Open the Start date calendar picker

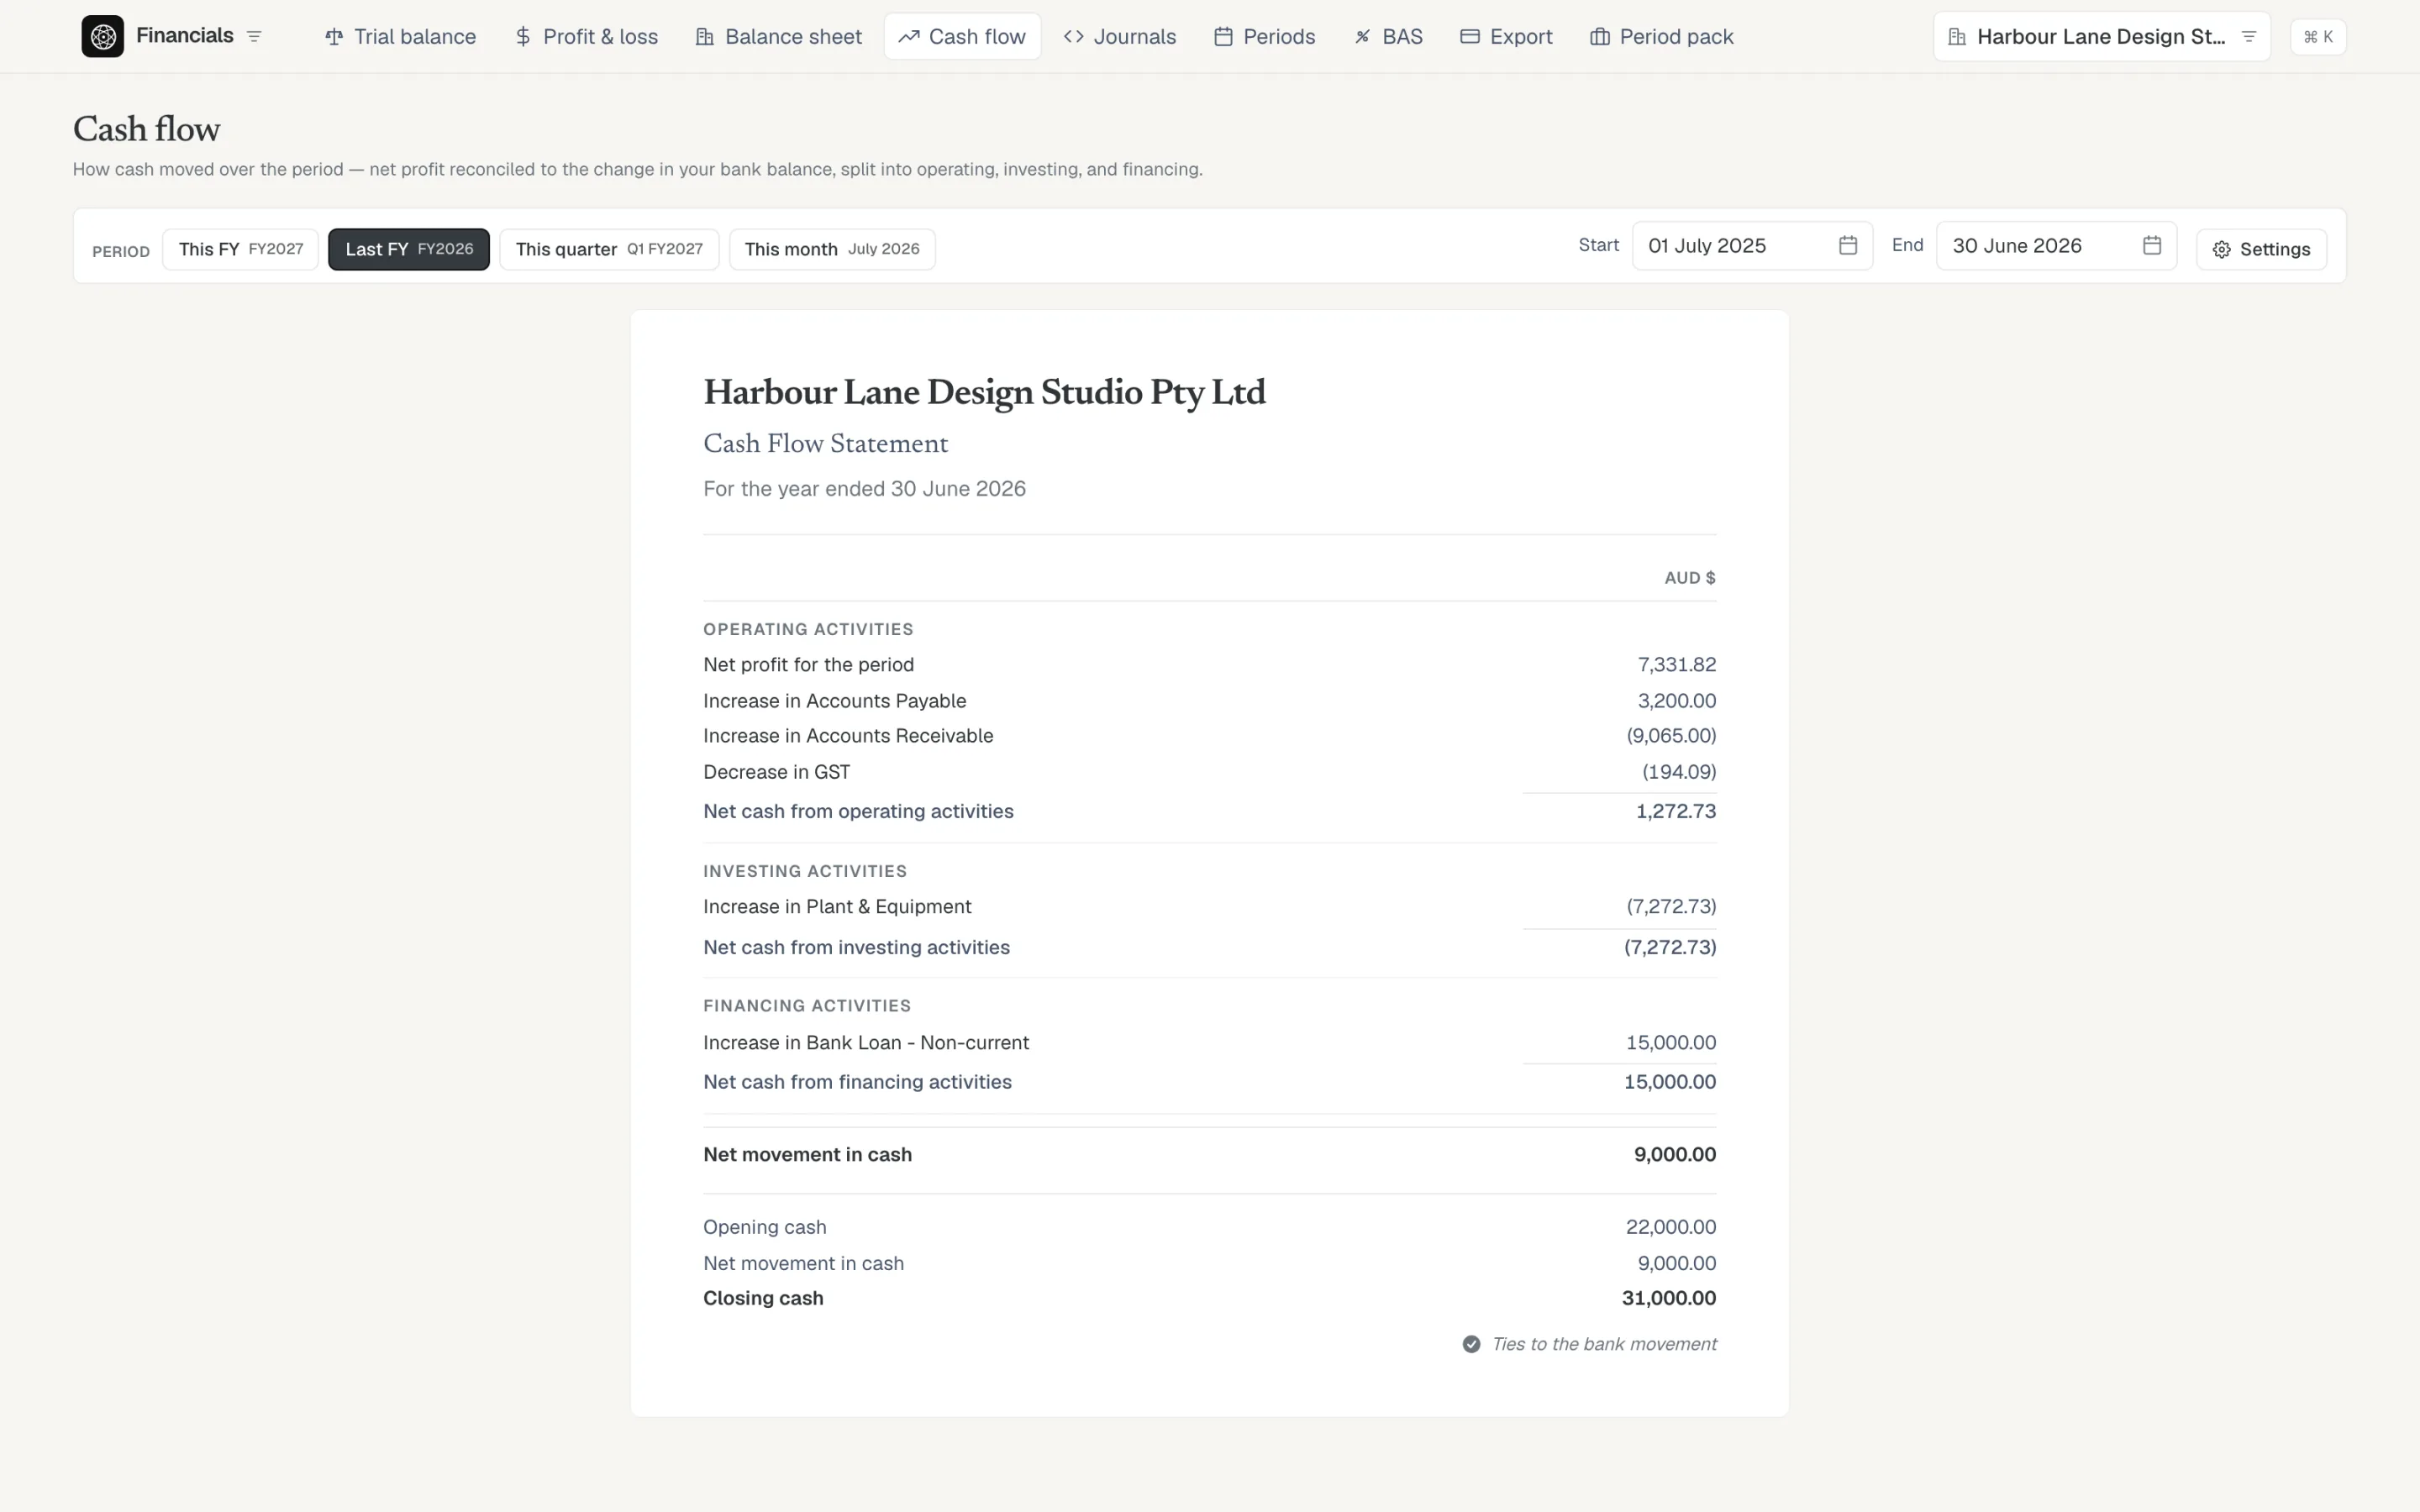[x=1848, y=246]
